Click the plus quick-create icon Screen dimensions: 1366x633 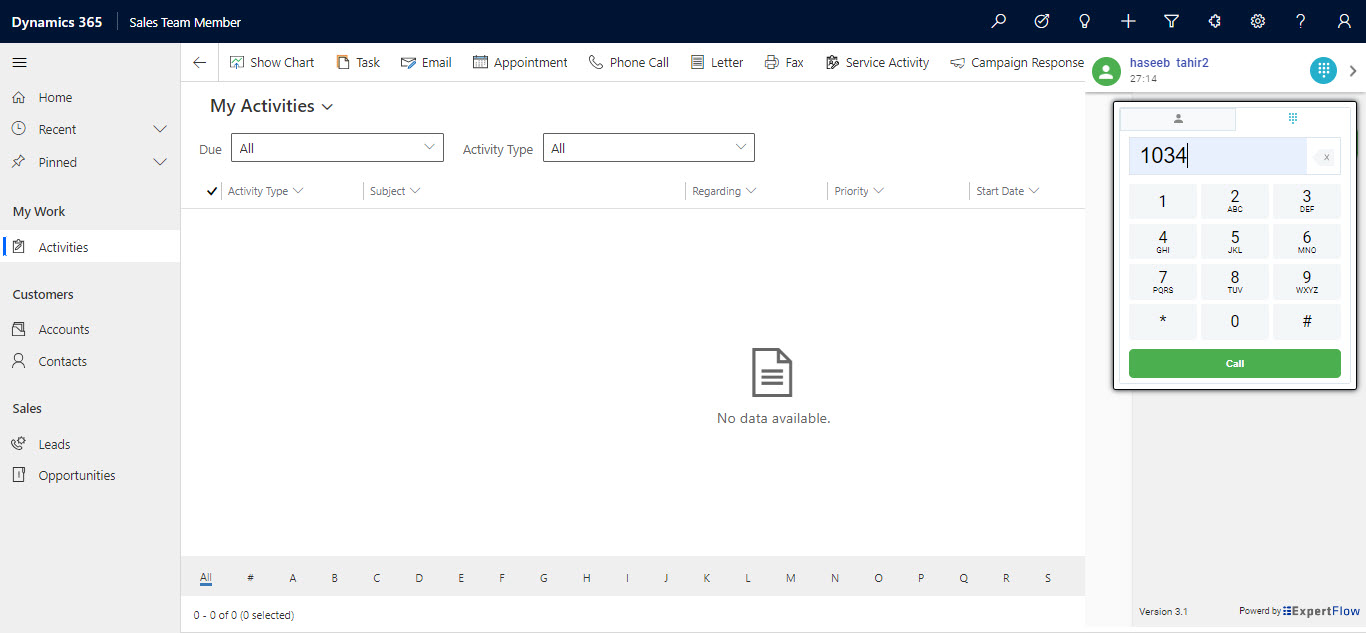pyautogui.click(x=1128, y=21)
